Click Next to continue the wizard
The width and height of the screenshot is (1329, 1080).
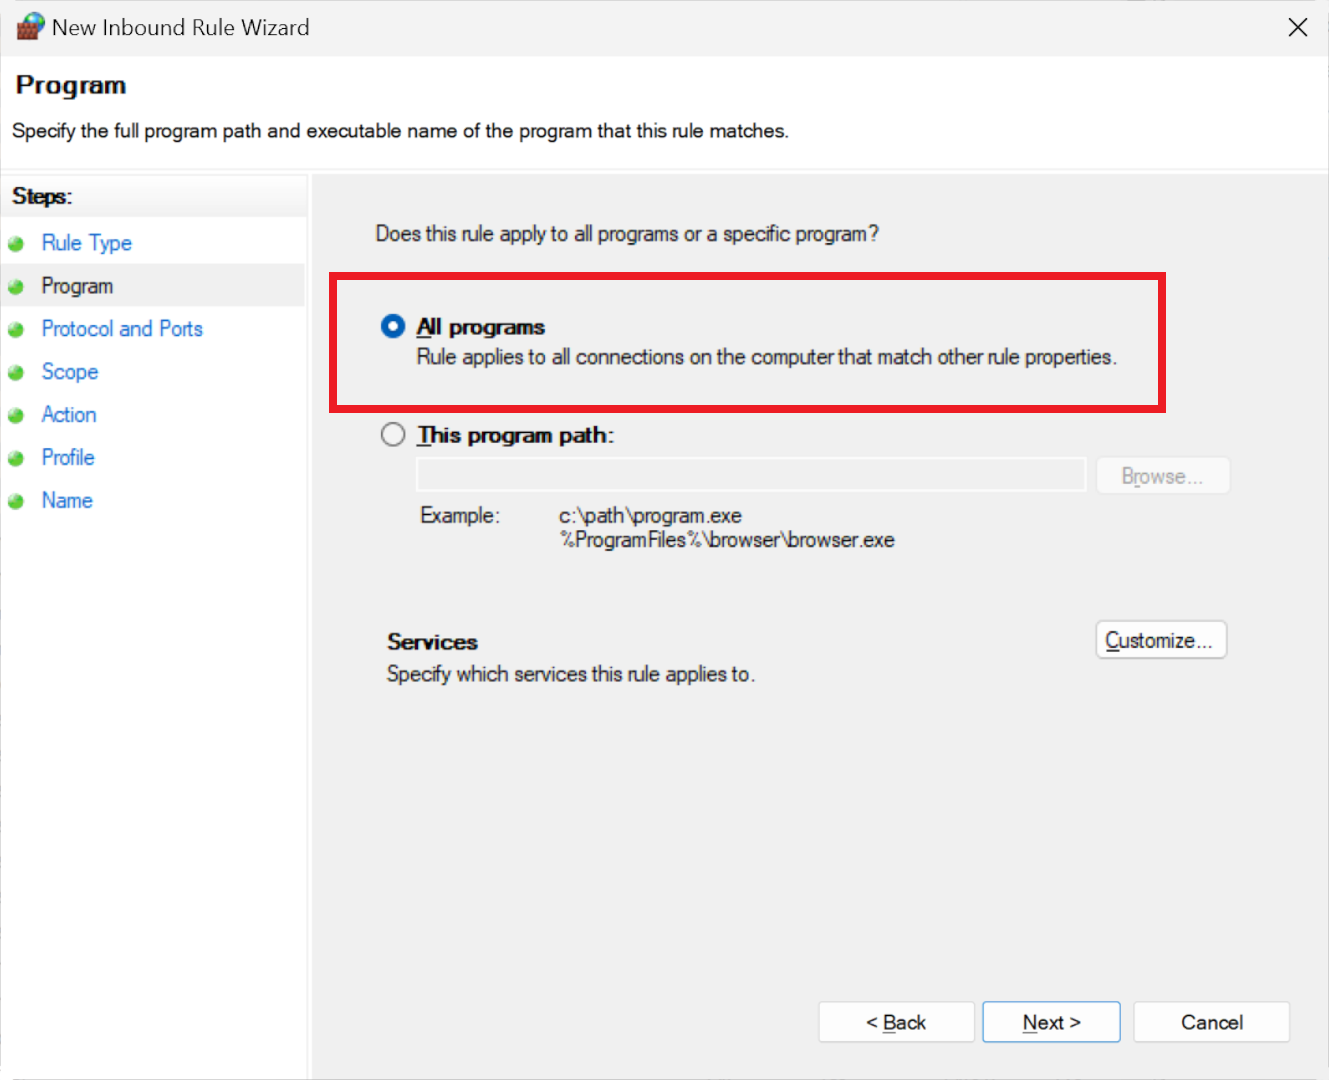[1051, 1022]
